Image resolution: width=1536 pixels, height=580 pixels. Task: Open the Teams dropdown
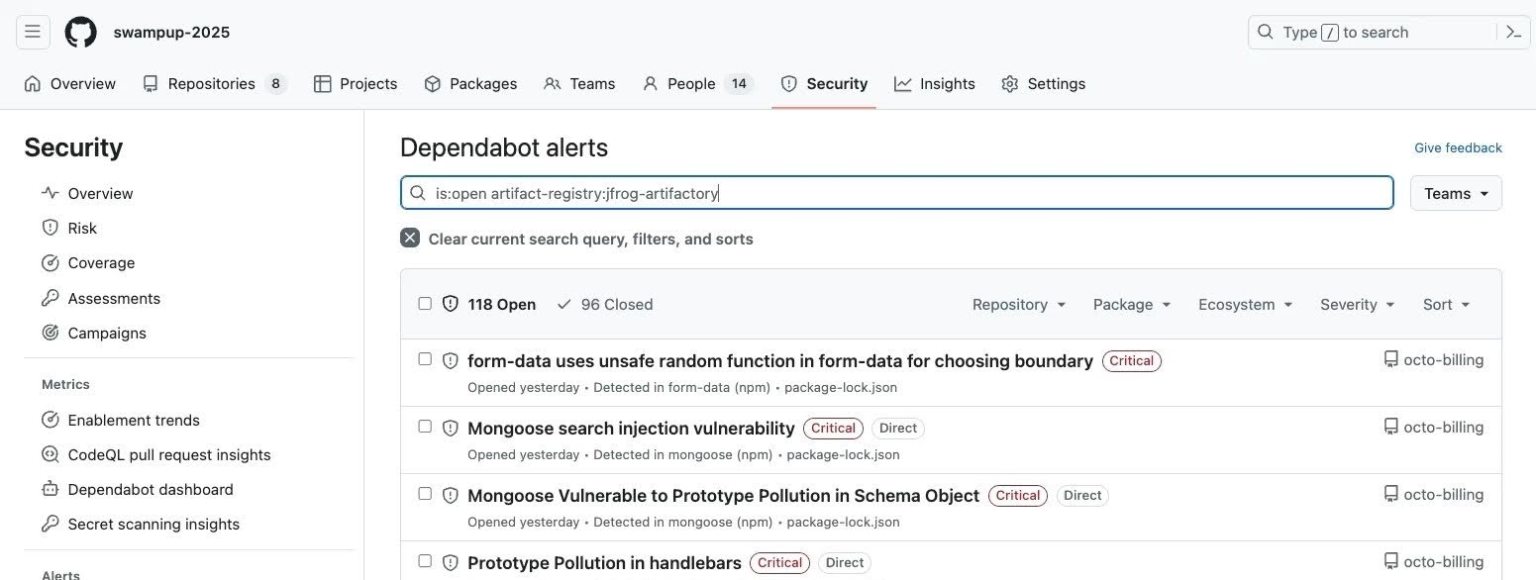click(x=1455, y=192)
